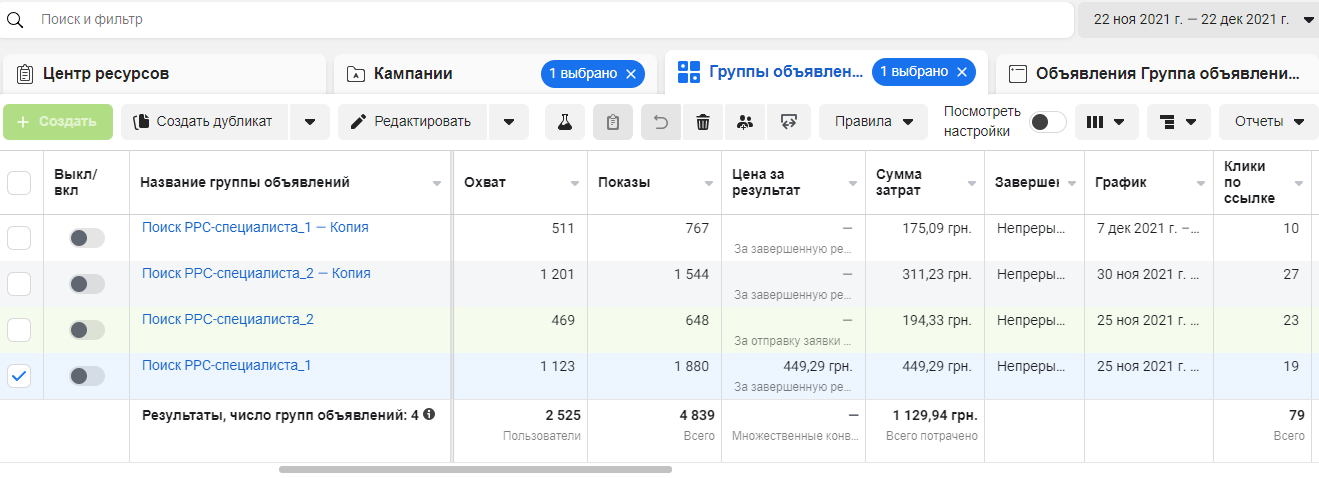This screenshot has height=478, width=1319.
Task: Open Клики по ссылке column arrow
Action: [1299, 184]
